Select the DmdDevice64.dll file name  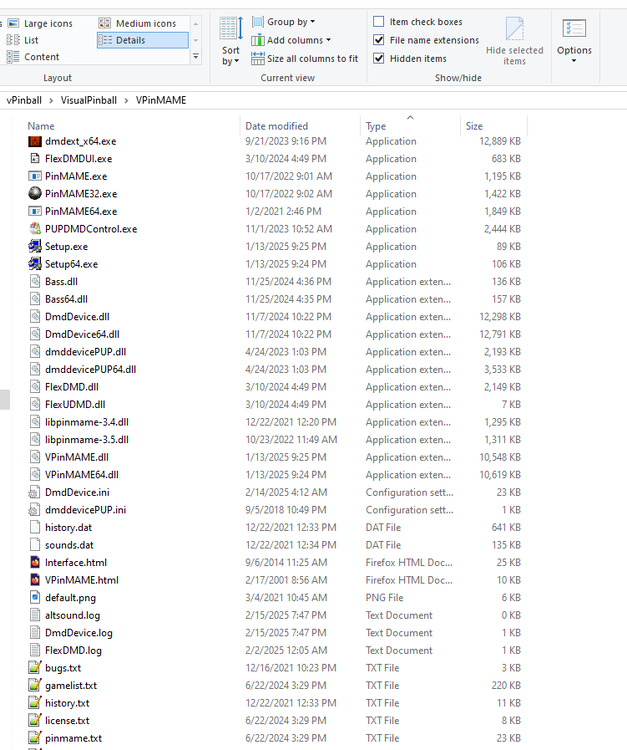click(x=82, y=334)
